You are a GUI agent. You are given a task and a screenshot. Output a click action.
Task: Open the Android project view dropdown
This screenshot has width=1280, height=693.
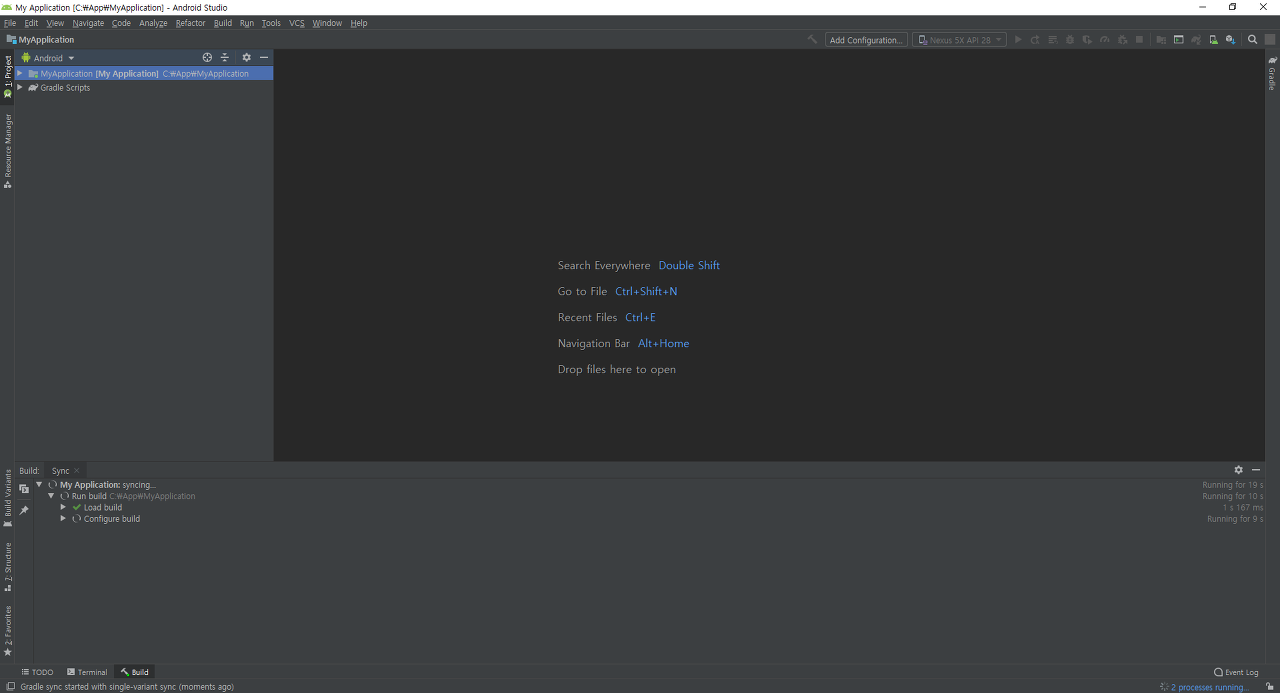[x=48, y=58]
